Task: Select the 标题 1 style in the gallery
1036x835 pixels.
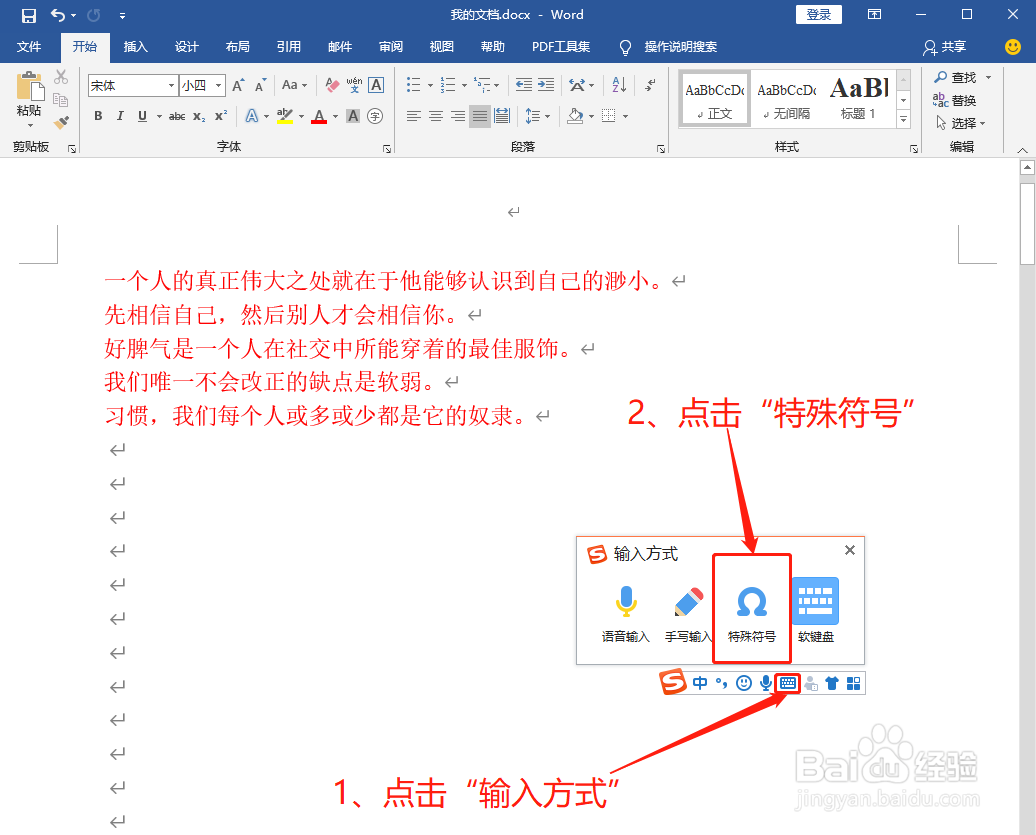Action: point(858,97)
